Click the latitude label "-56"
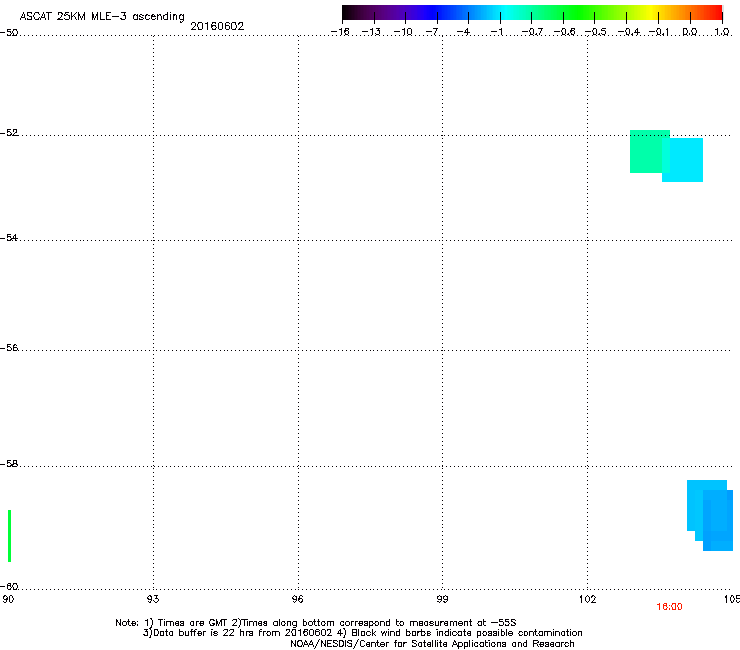Image resolution: width=740 pixels, height=650 pixels. pos(9,348)
